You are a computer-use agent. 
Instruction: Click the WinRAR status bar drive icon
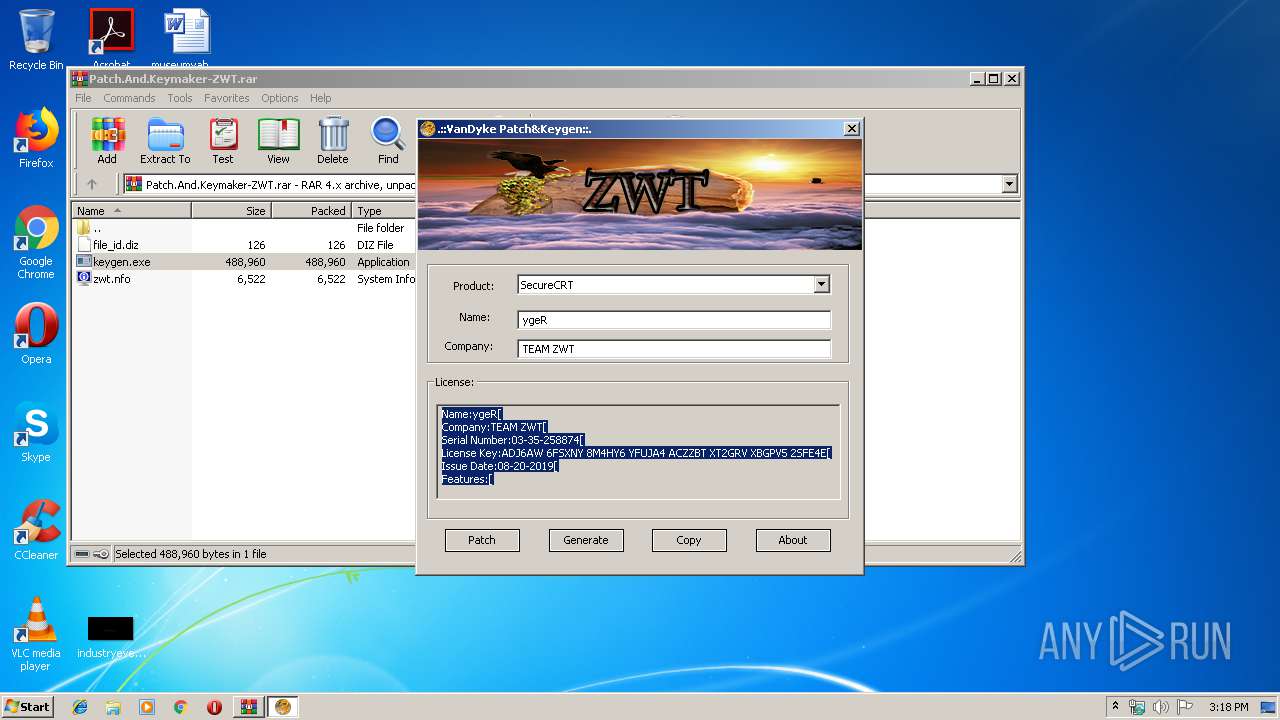tap(82, 554)
